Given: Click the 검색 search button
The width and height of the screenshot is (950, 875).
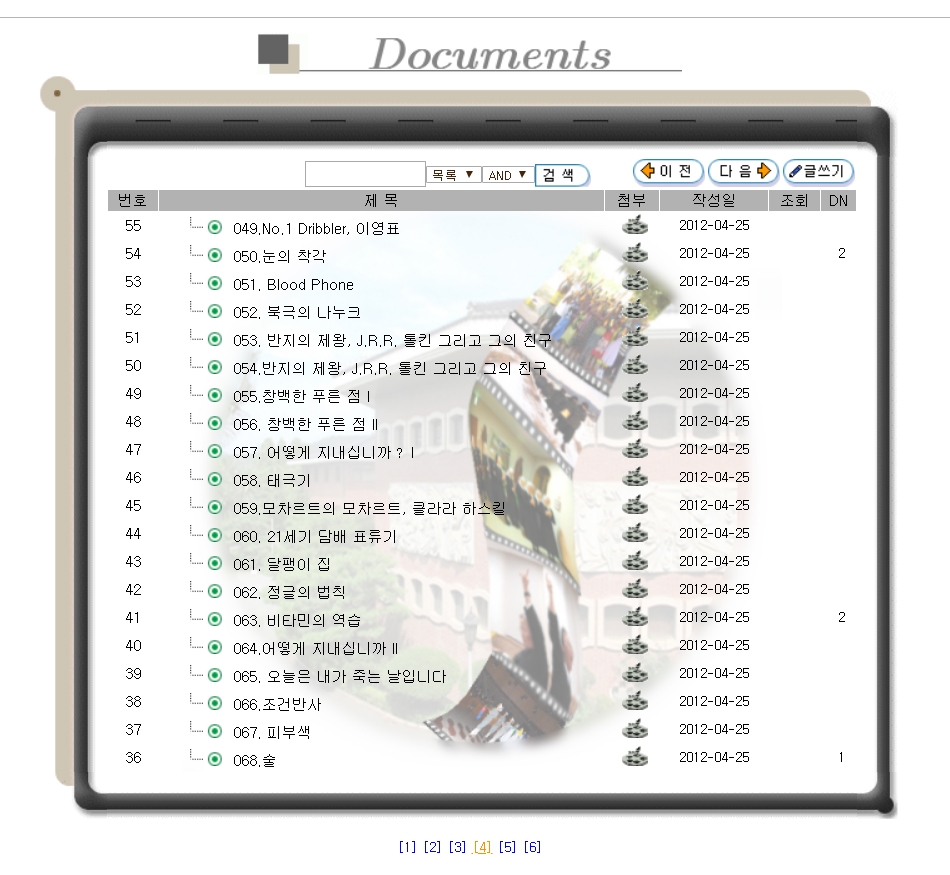Looking at the screenshot, I should (x=562, y=175).
